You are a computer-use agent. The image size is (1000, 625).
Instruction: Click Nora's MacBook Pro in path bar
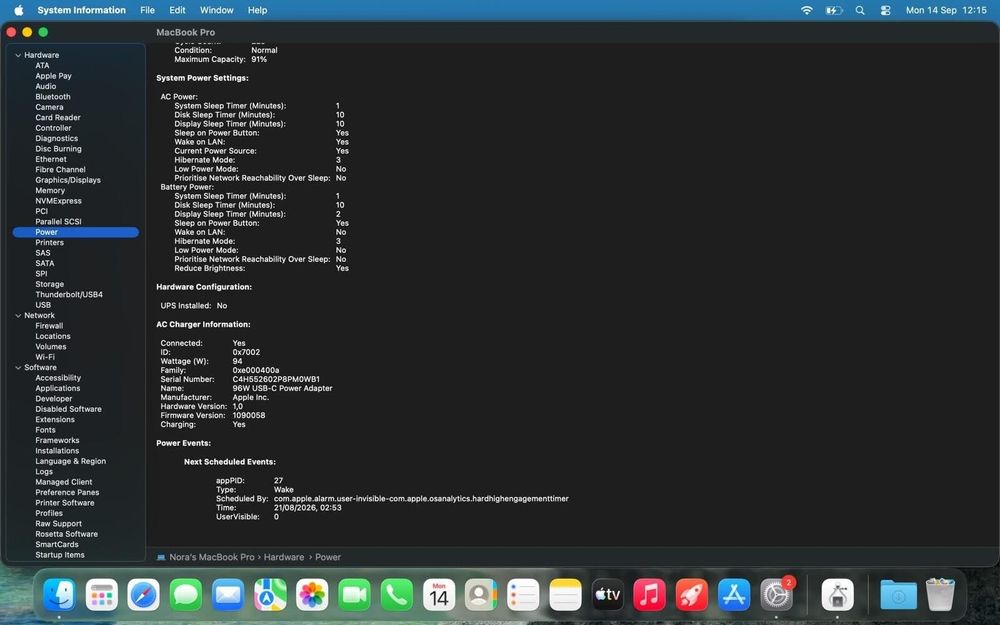tap(212, 557)
